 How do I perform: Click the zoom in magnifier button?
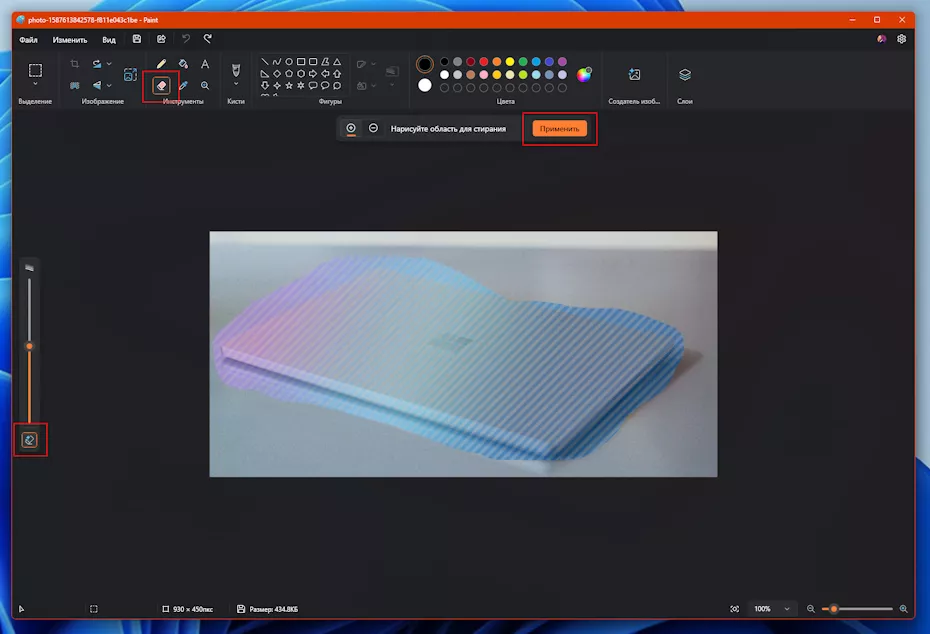coord(903,609)
